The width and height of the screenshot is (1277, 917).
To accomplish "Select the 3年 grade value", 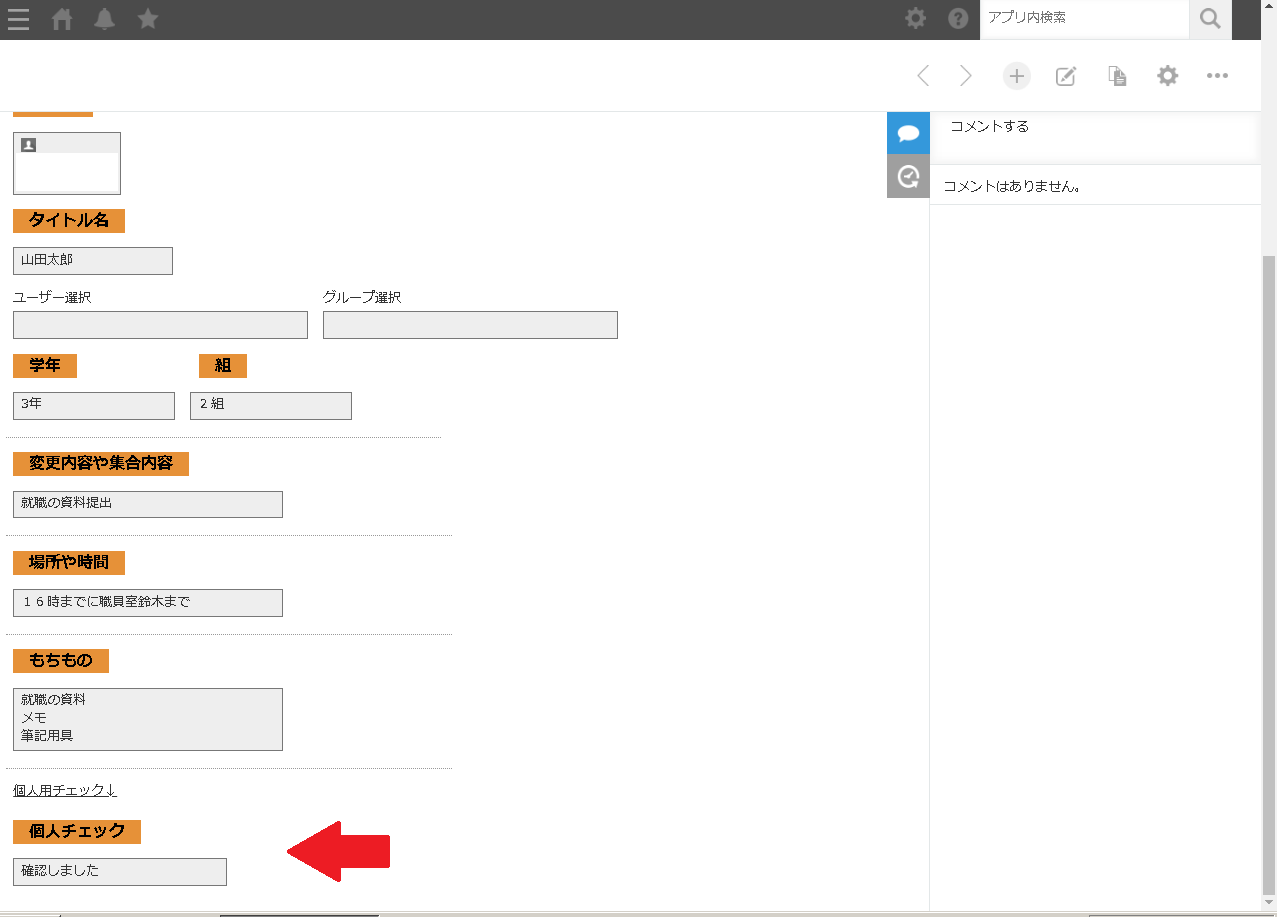I will tap(31, 404).
